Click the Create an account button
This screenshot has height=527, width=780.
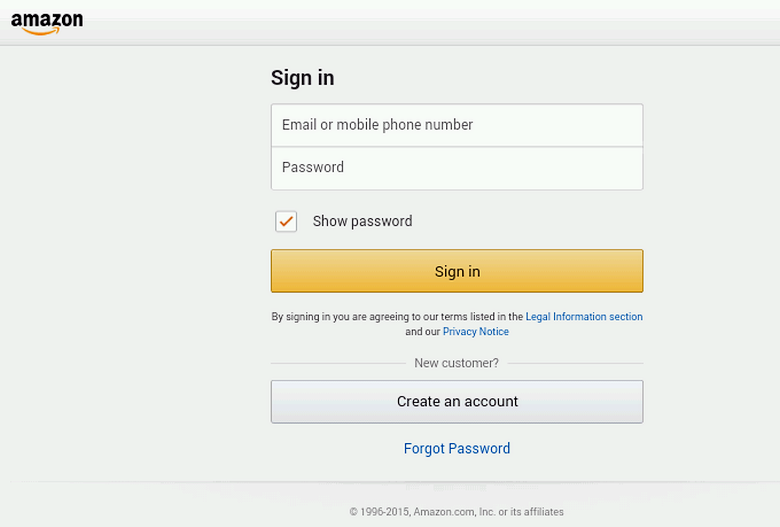click(x=456, y=401)
